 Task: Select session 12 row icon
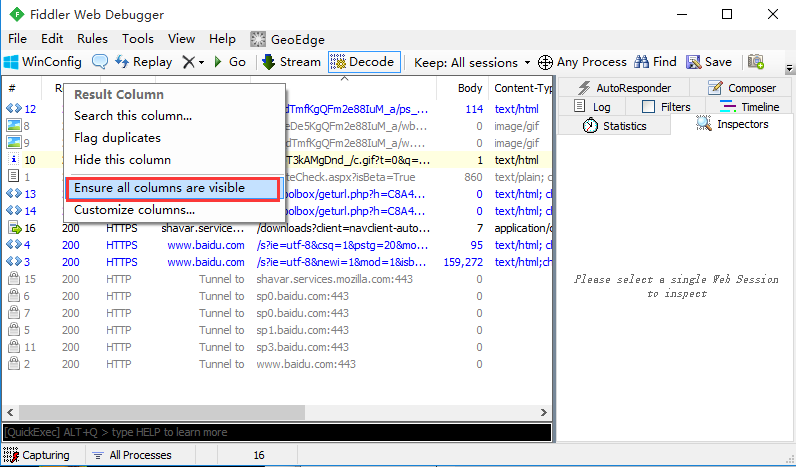click(x=14, y=109)
